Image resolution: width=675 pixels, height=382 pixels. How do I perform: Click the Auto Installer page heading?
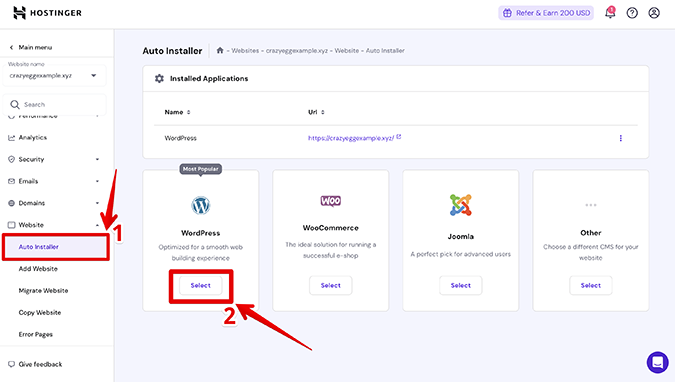(172, 51)
